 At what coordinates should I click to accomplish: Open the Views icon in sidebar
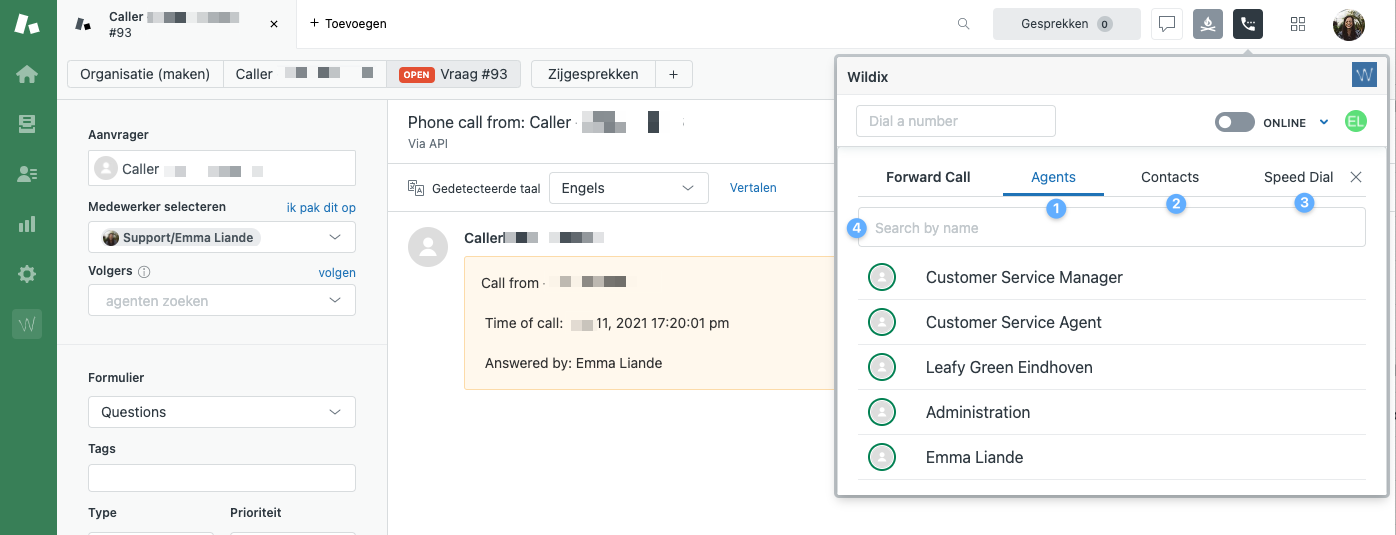(27, 124)
